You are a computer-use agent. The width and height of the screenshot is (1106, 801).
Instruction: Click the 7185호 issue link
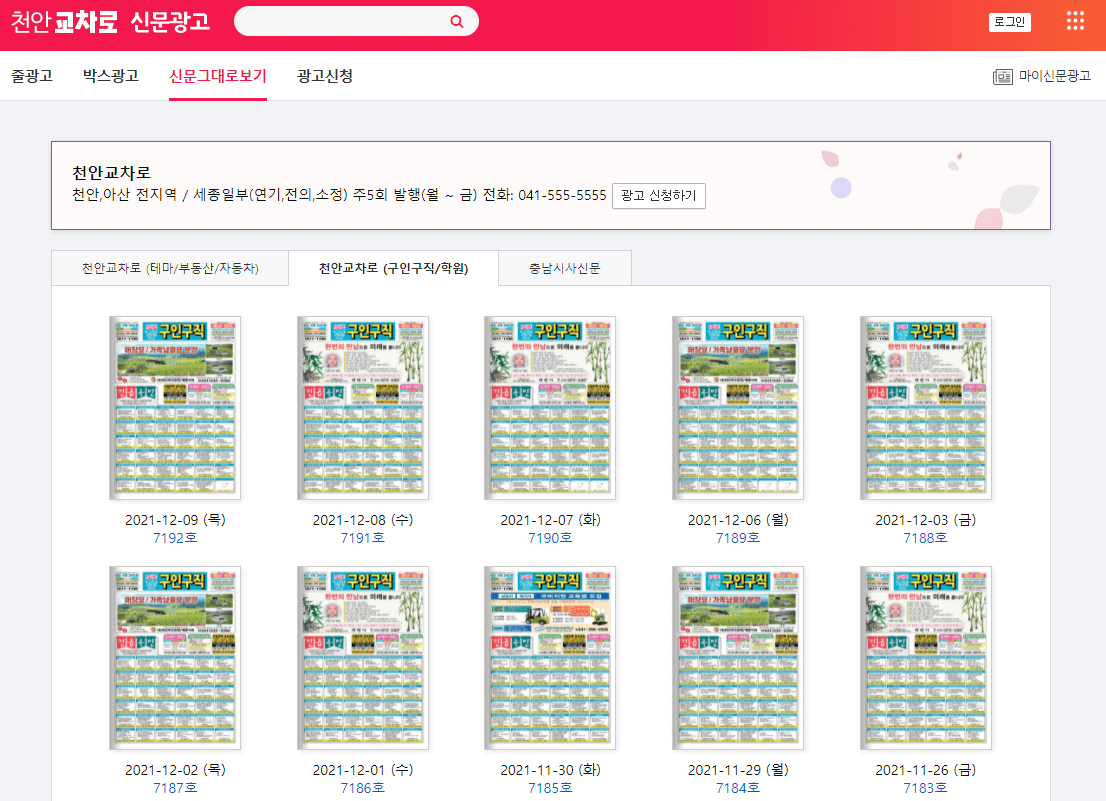pyautogui.click(x=550, y=788)
